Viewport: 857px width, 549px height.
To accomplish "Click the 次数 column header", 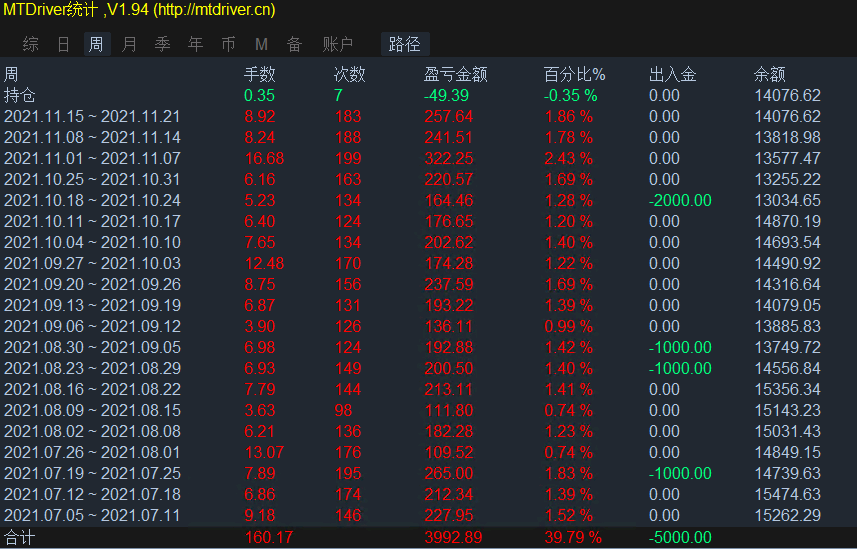I will coord(349,74).
